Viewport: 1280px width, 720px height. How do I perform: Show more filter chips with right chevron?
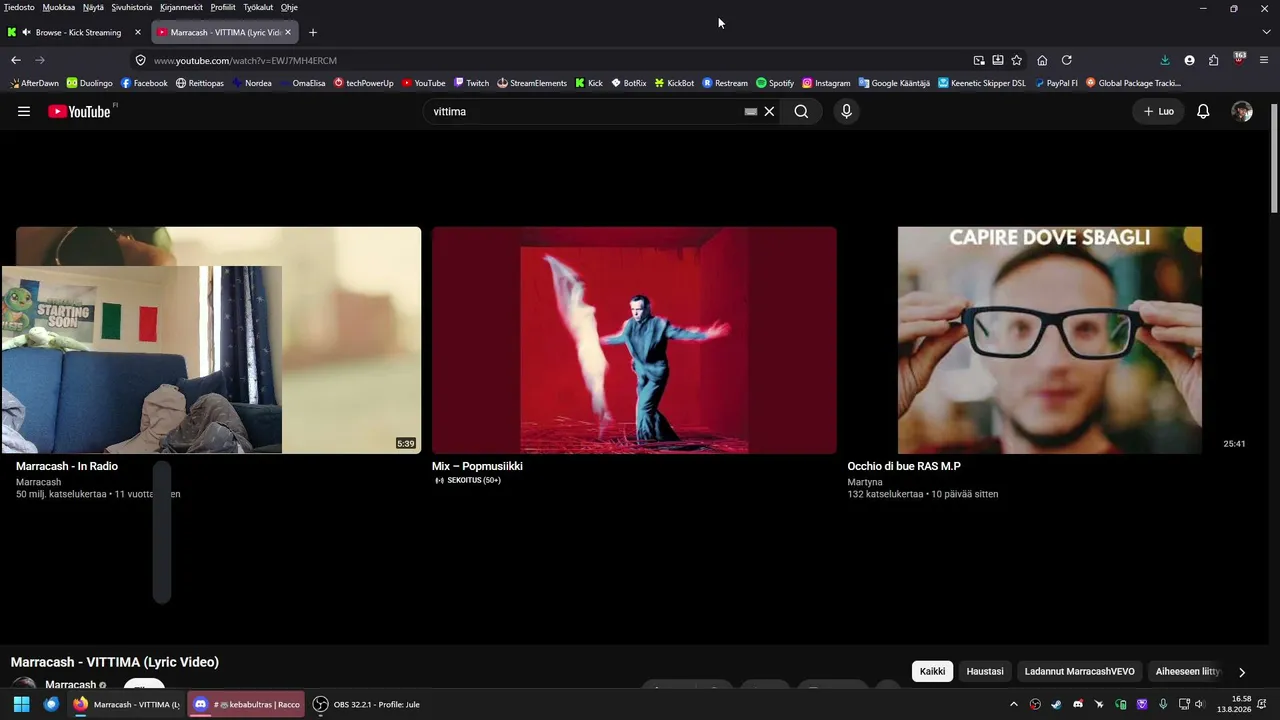(1242, 672)
